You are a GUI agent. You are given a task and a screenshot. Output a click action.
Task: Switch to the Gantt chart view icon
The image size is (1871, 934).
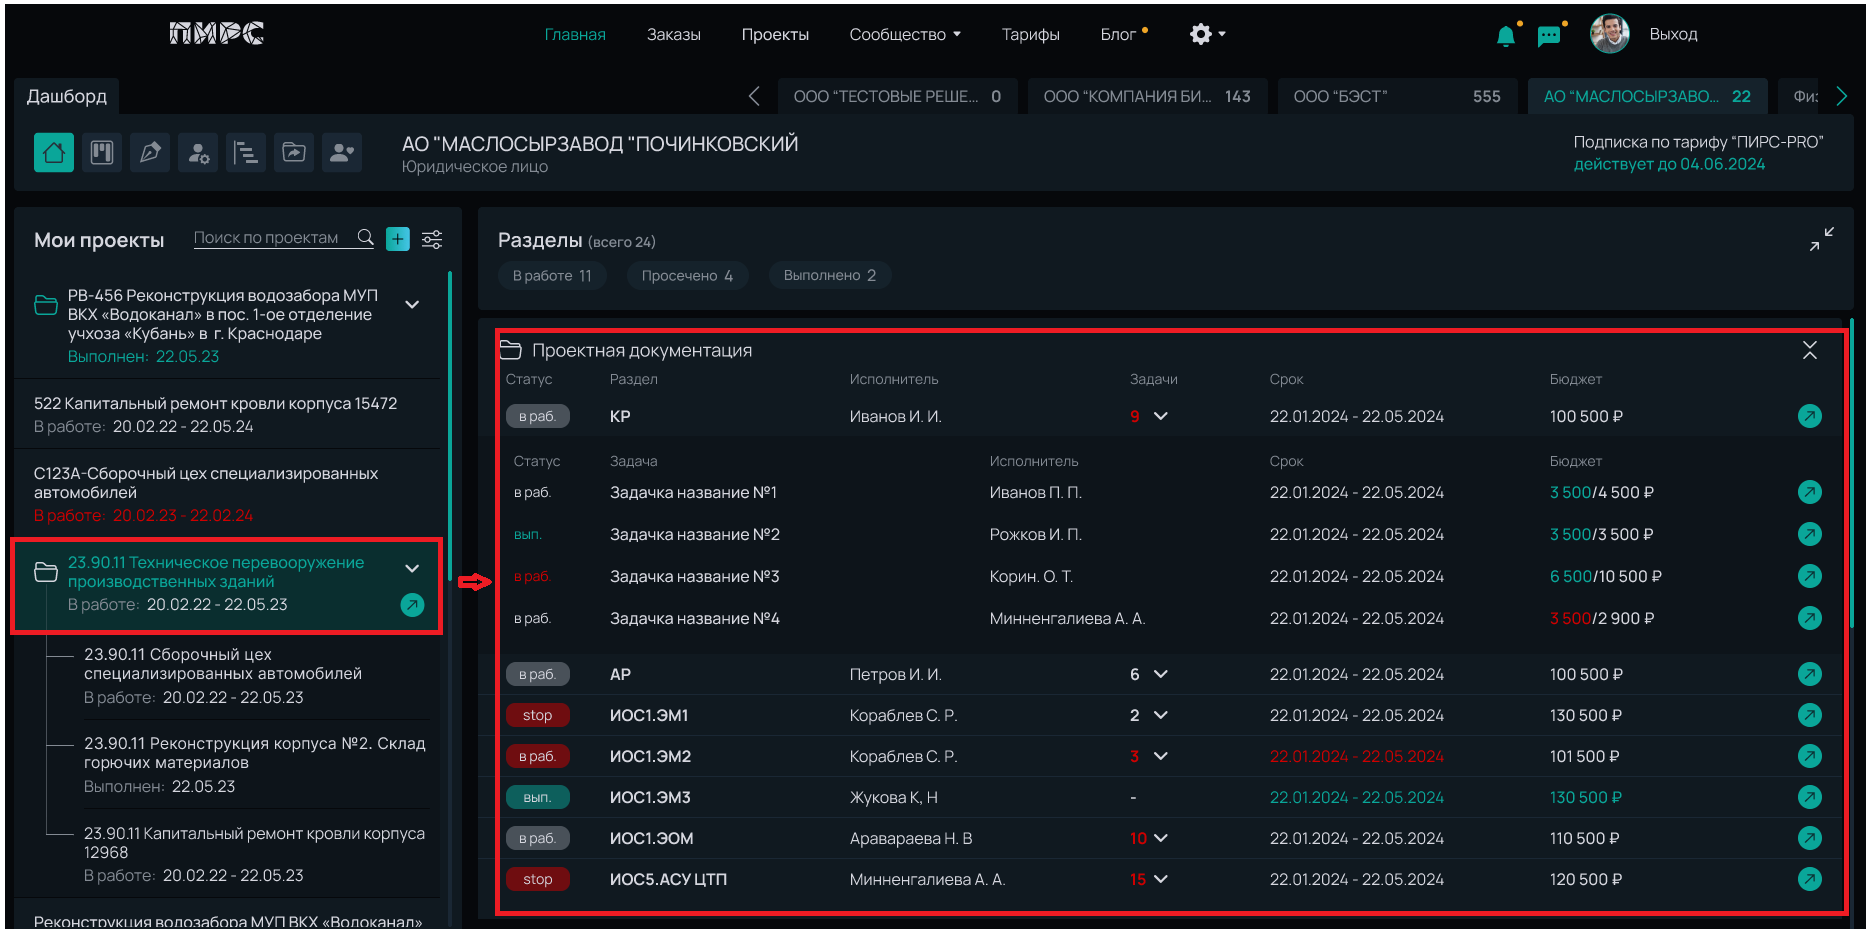pyautogui.click(x=246, y=153)
